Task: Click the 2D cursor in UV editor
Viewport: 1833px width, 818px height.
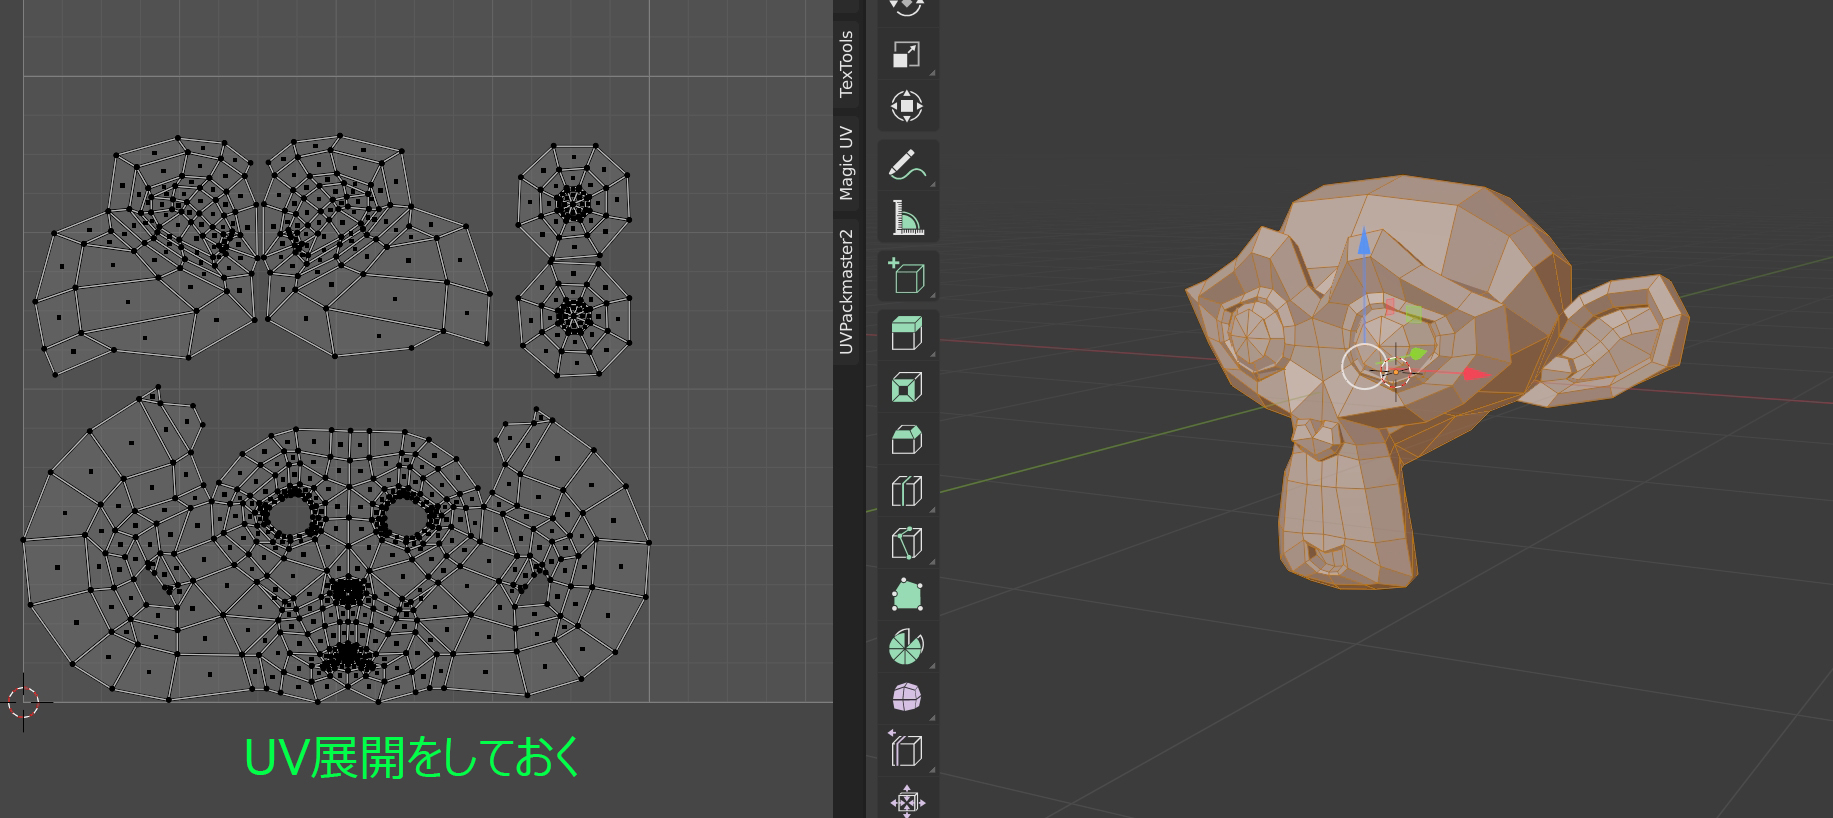Action: pyautogui.click(x=23, y=702)
